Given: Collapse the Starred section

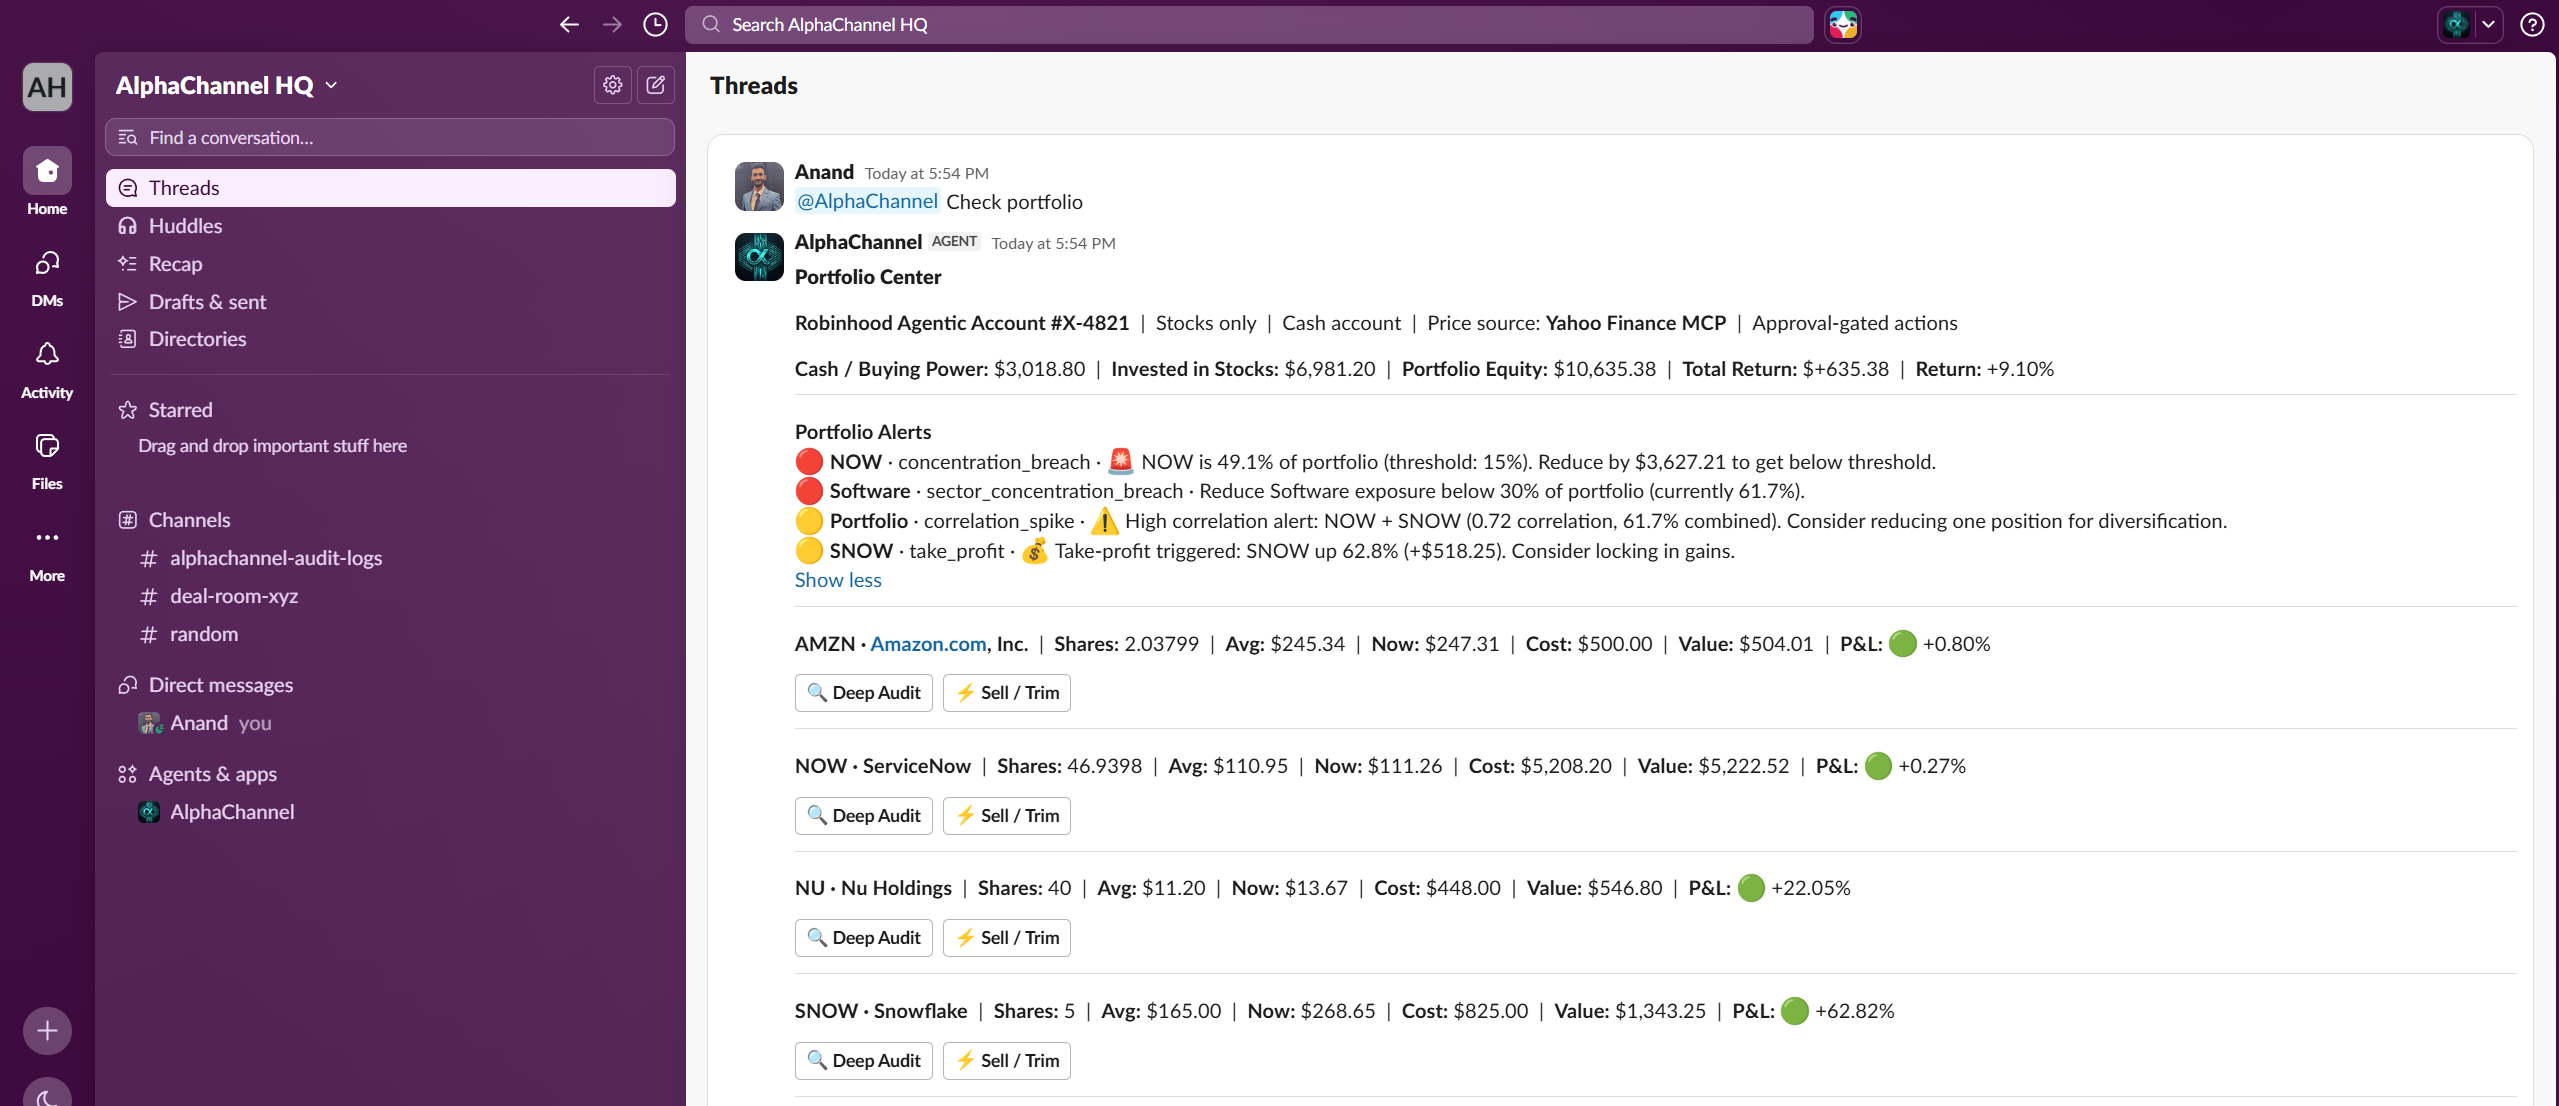Looking at the screenshot, I should (180, 410).
